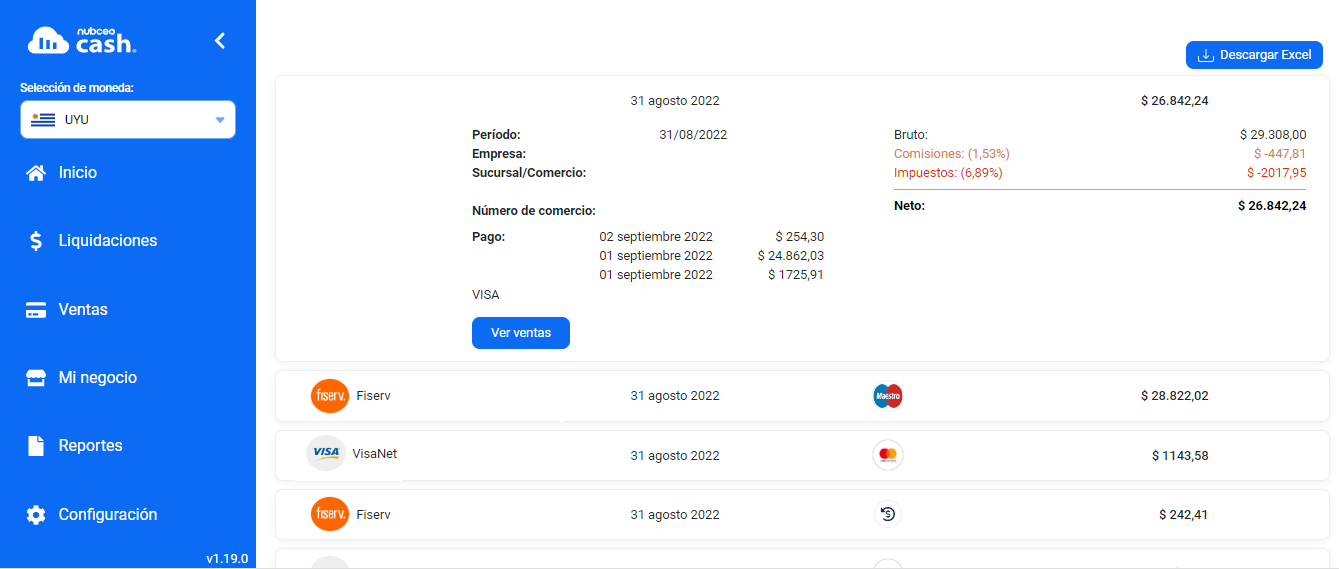The width and height of the screenshot is (1339, 569).
Task: Click the Ventas credit card icon
Action: tap(36, 310)
